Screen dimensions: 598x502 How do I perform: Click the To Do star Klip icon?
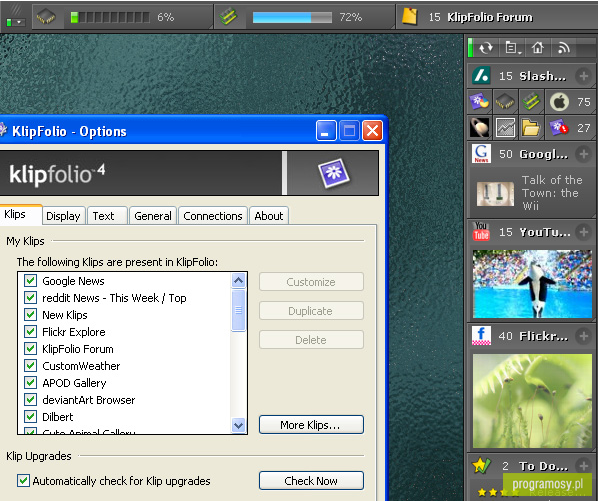pyautogui.click(x=481, y=466)
